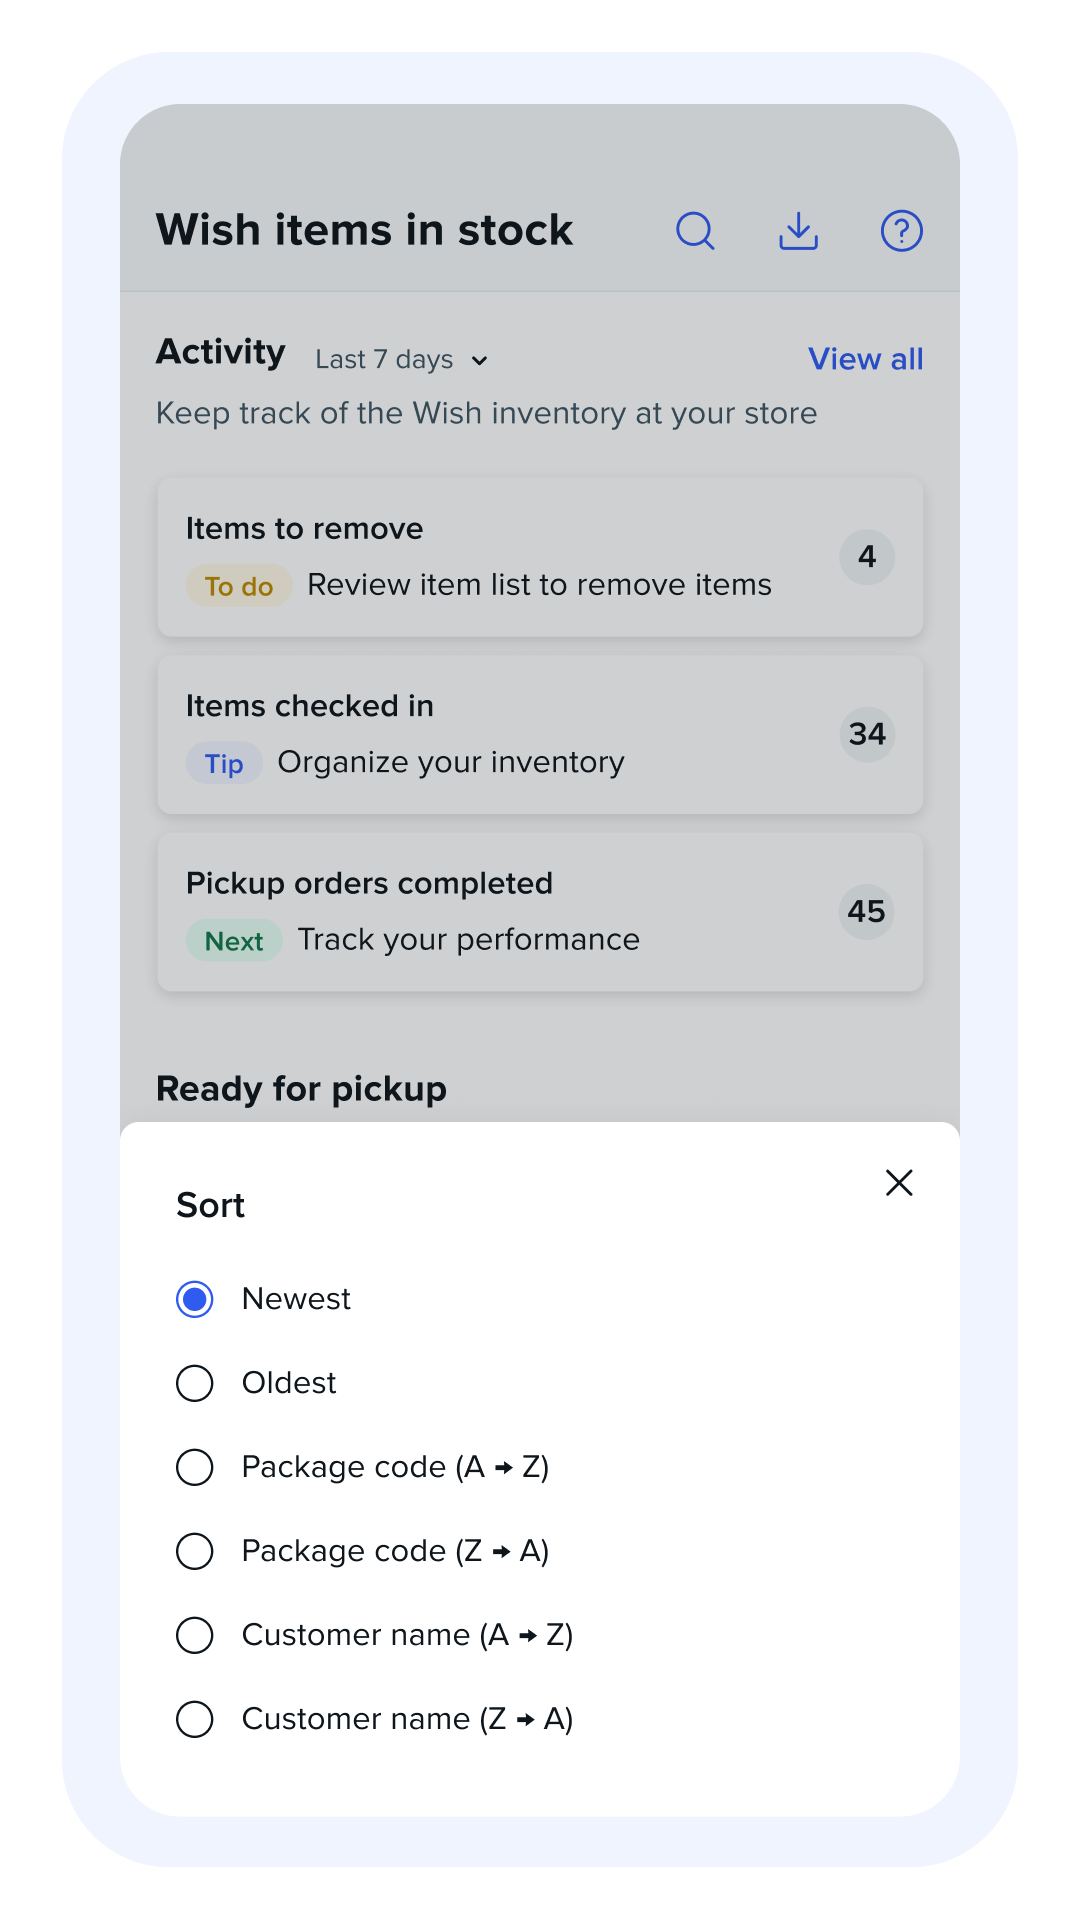Select the Newest radio button
This screenshot has width=1080, height=1920.
coord(195,1299)
